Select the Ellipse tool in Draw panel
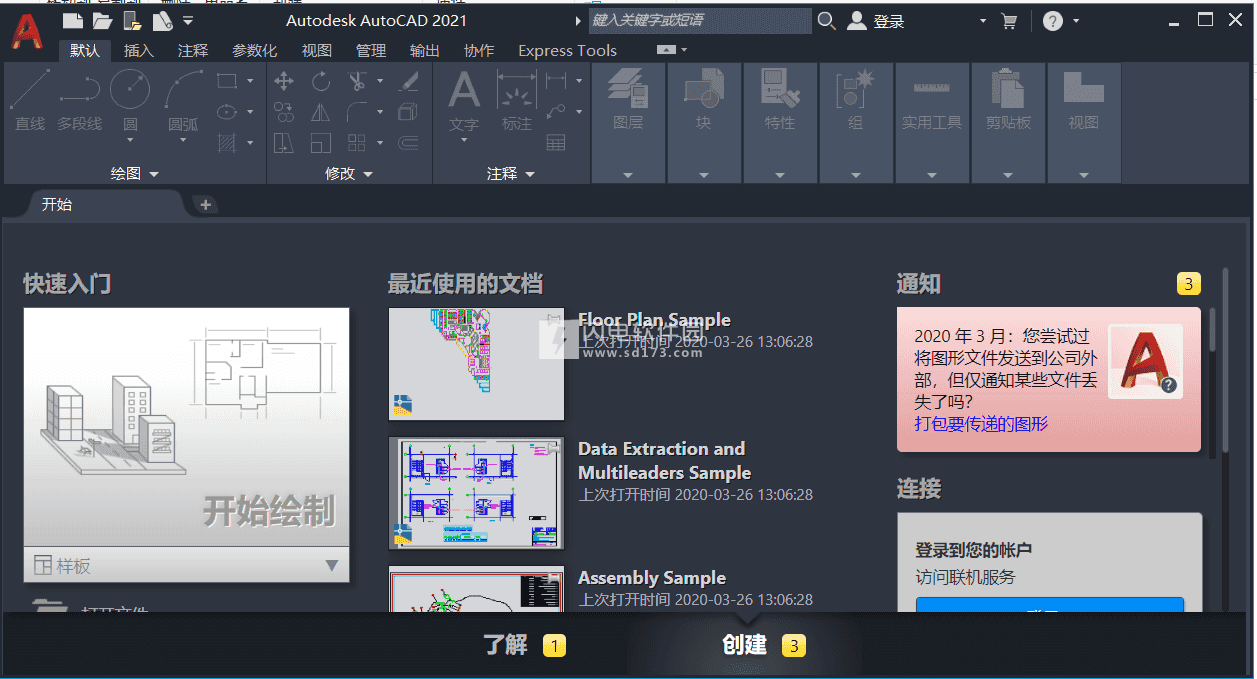The width and height of the screenshot is (1257, 679). pos(227,112)
